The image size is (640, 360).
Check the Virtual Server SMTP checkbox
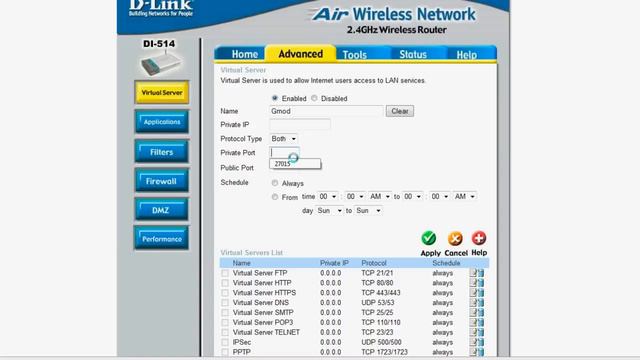coord(225,313)
